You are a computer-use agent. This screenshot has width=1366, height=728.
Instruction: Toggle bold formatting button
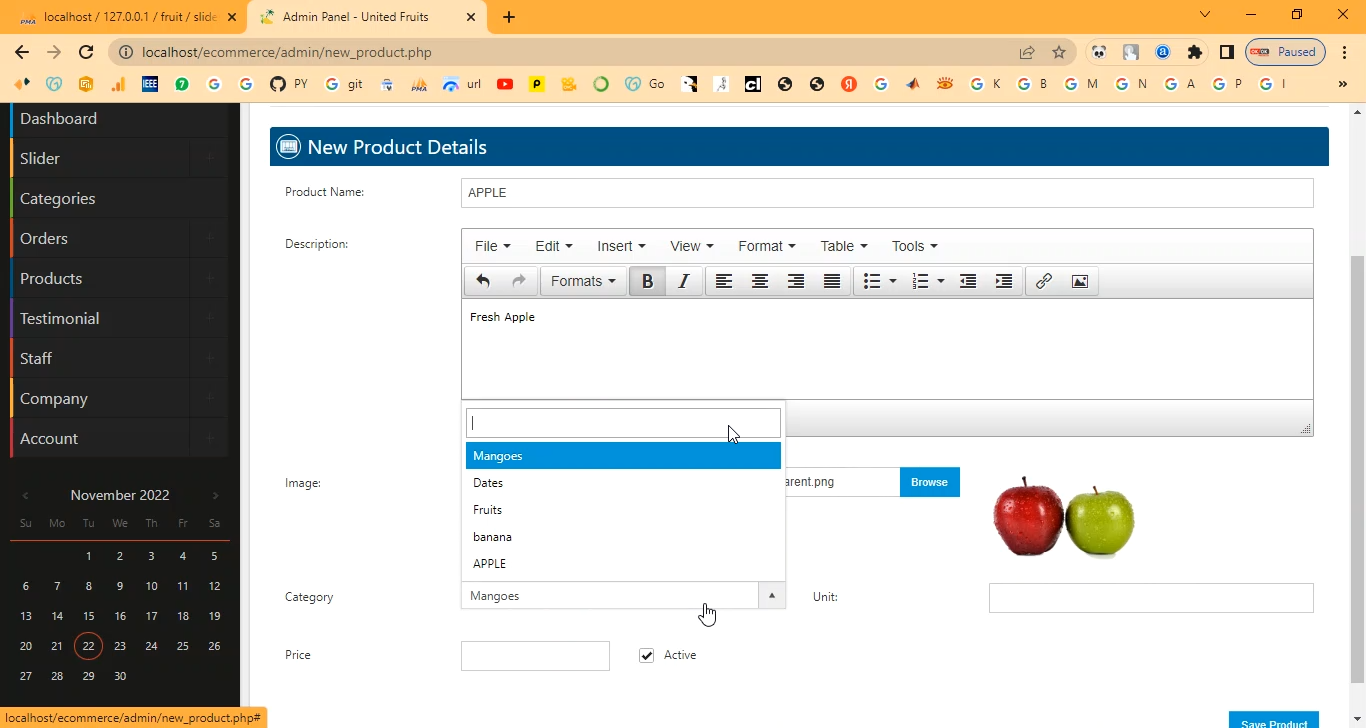(x=647, y=282)
